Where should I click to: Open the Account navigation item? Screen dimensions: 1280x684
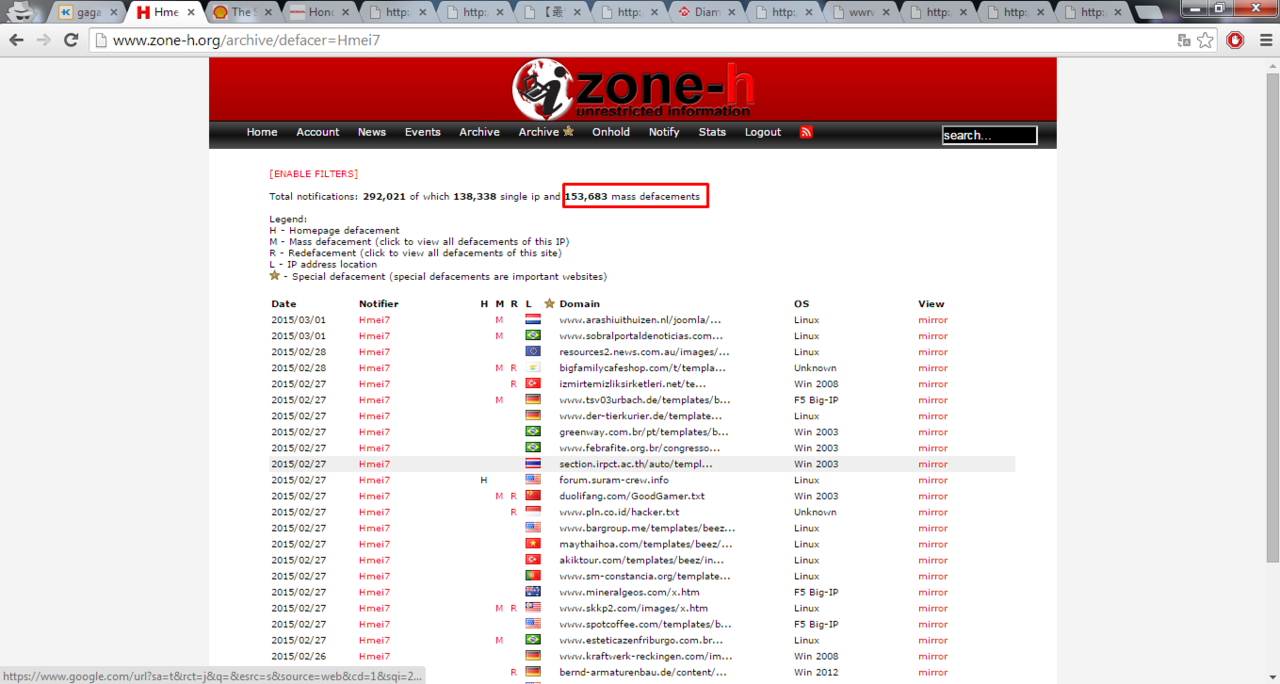318,132
